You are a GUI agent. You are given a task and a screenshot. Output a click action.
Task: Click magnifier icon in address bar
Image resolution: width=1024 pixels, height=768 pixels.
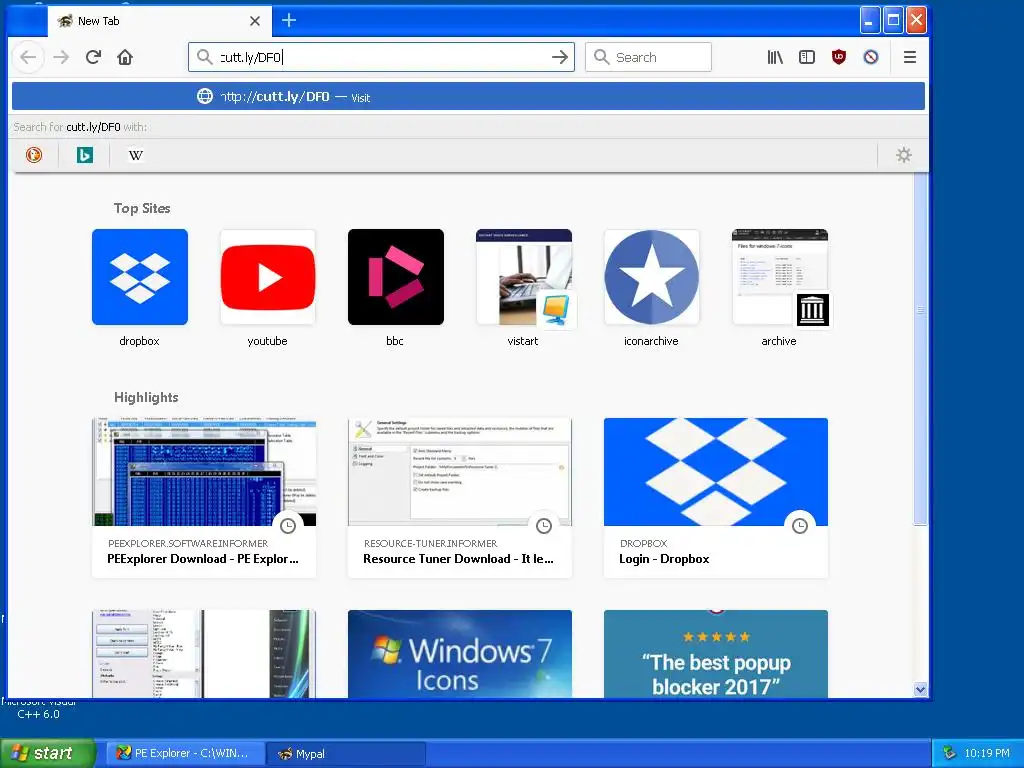(x=204, y=57)
